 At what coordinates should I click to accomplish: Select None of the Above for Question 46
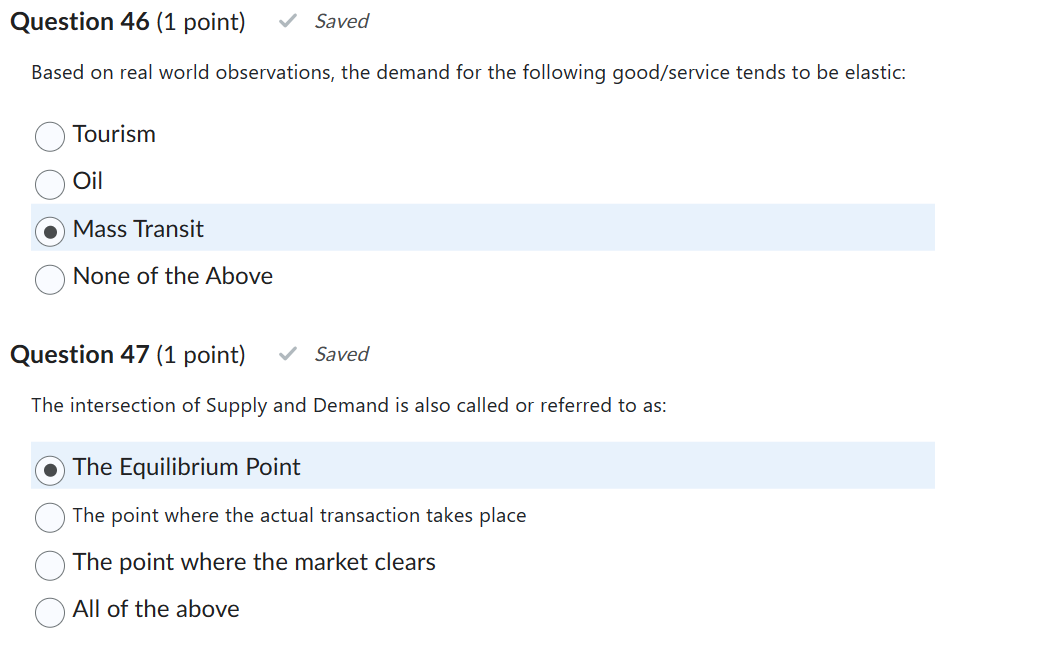(49, 279)
